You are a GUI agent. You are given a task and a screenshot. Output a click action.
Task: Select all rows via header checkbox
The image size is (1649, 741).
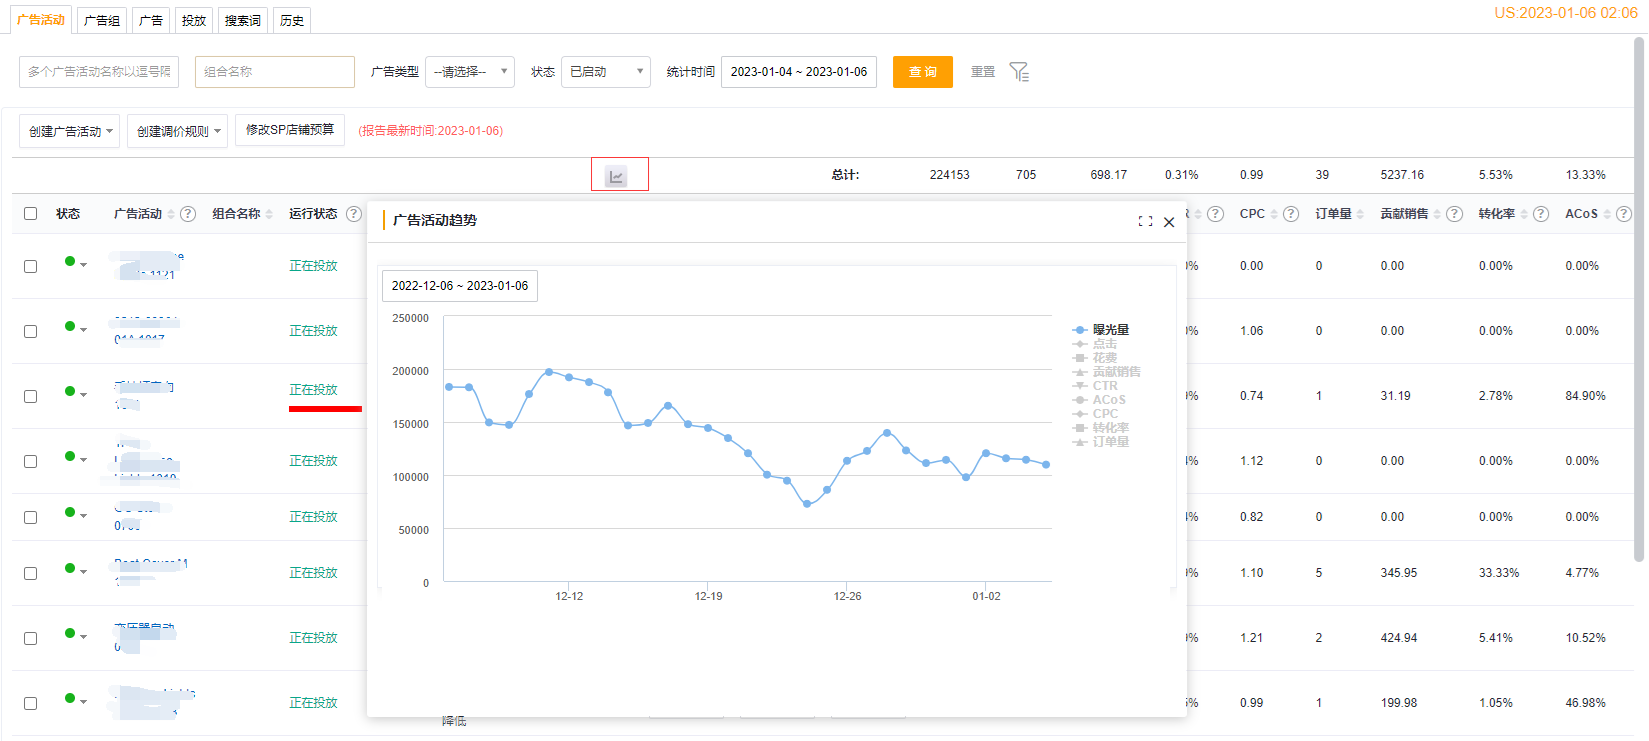coord(31,214)
